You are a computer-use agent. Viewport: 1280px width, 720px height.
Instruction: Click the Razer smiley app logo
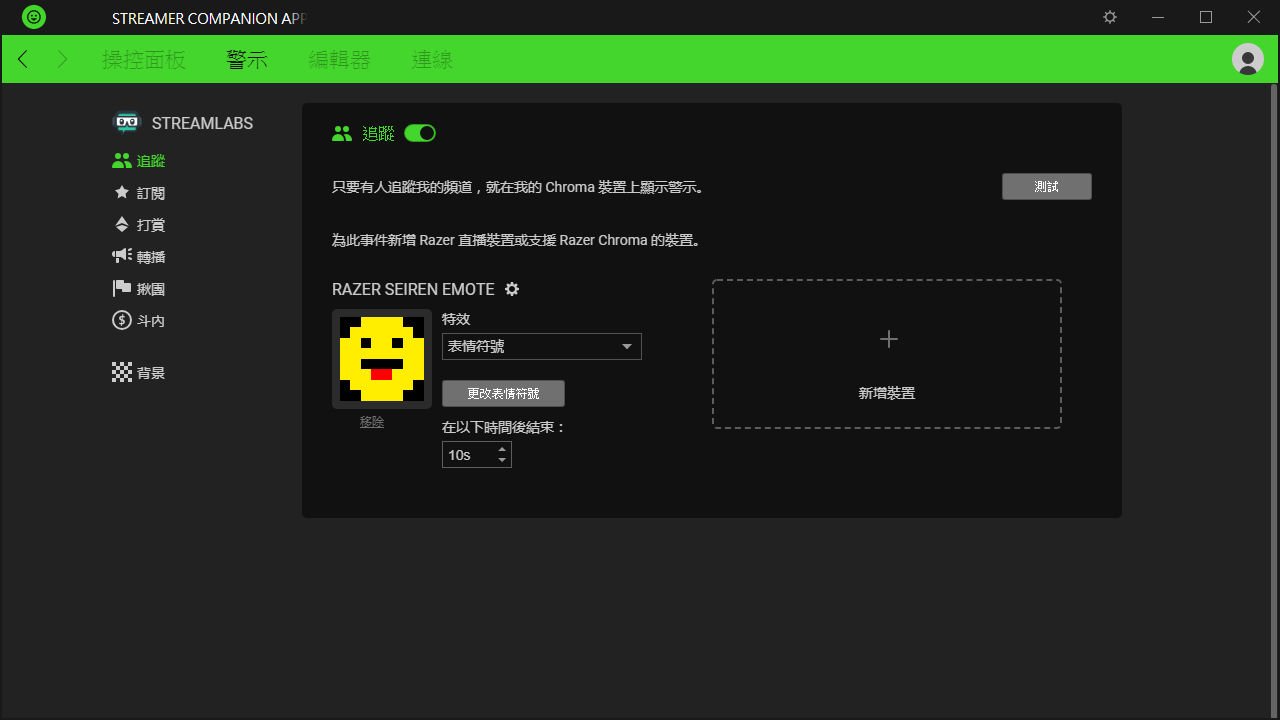[x=34, y=17]
